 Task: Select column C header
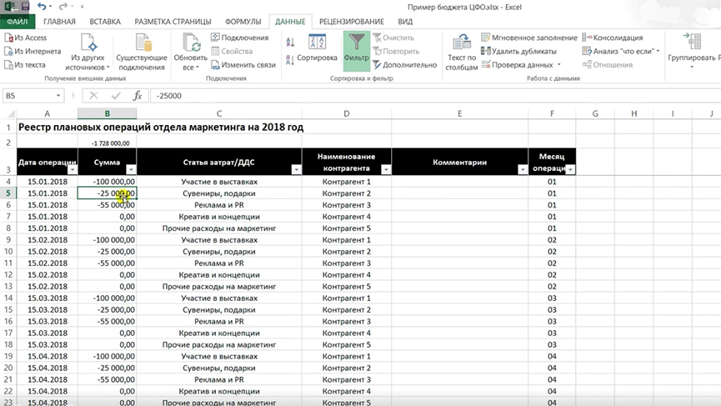point(219,114)
